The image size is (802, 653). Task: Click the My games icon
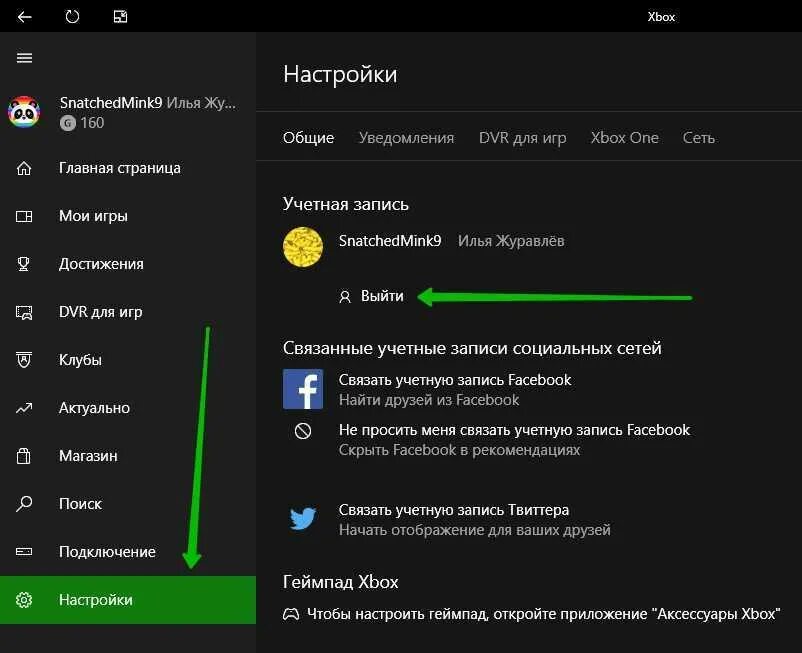pyautogui.click(x=24, y=216)
